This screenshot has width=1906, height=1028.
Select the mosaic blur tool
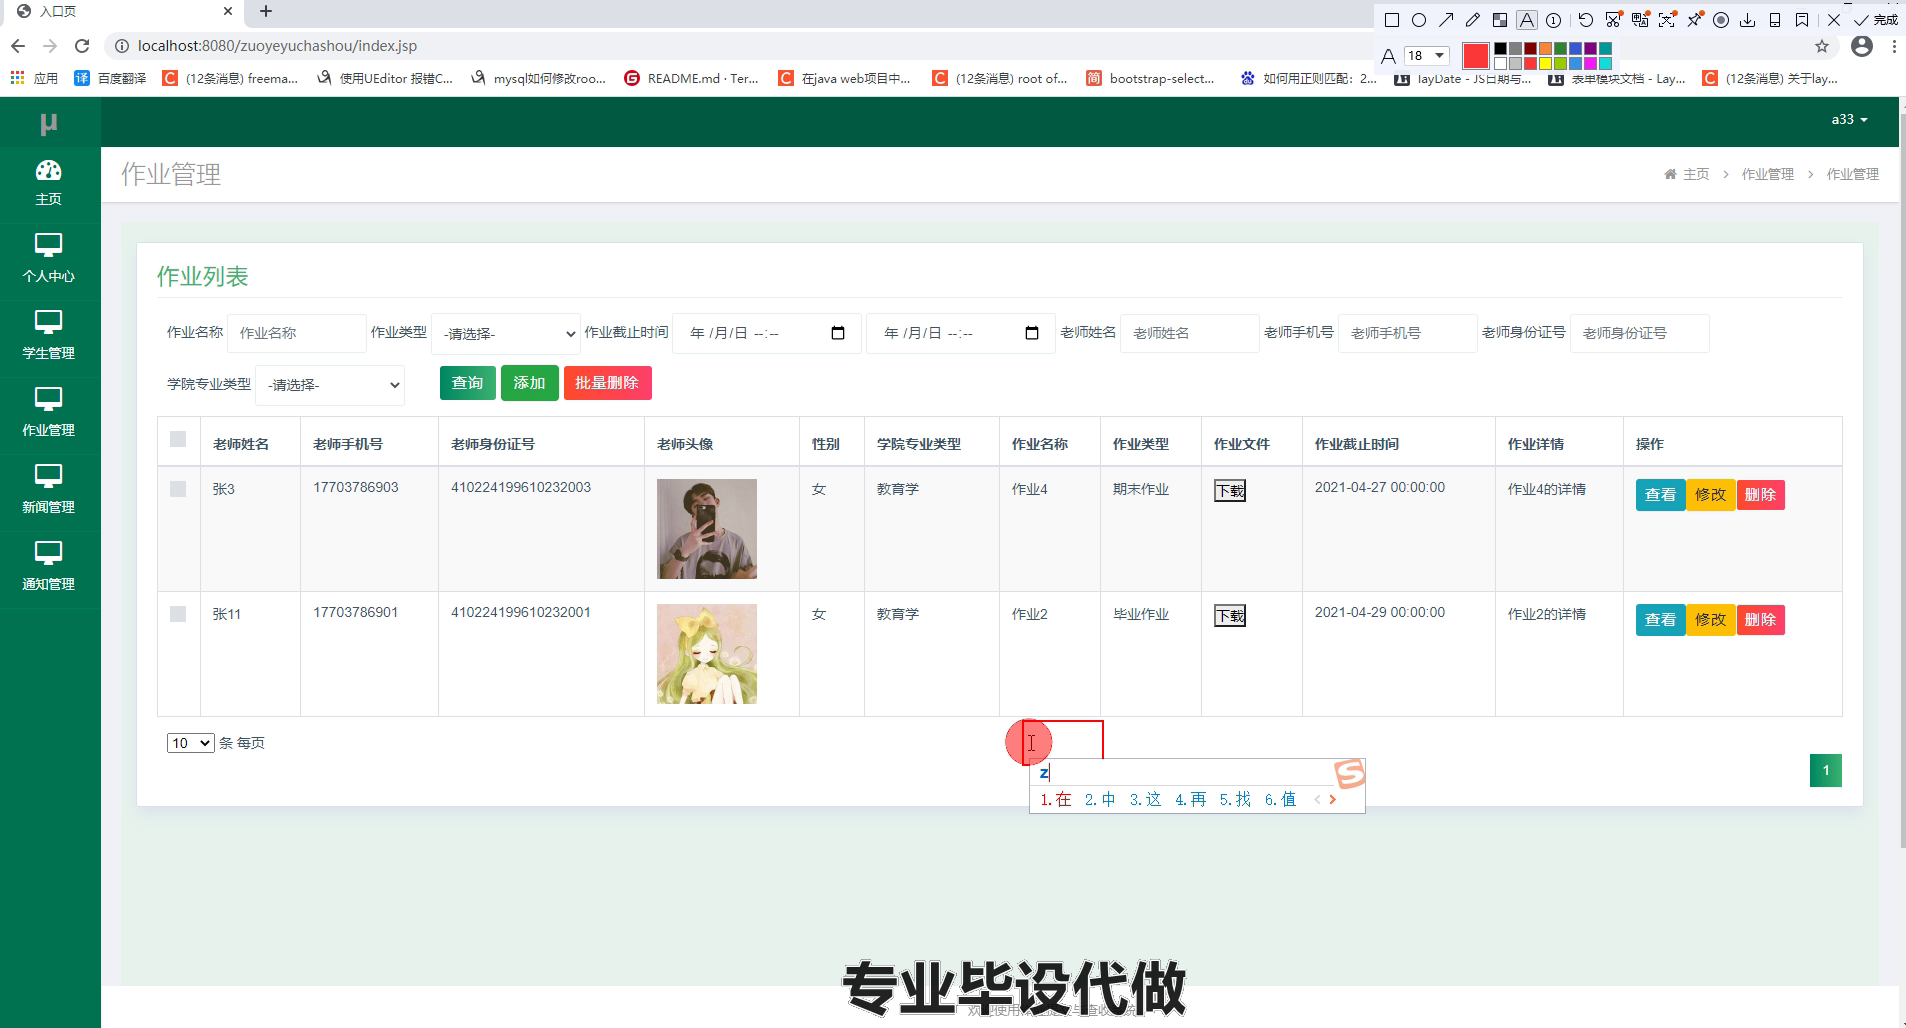[x=1500, y=20]
